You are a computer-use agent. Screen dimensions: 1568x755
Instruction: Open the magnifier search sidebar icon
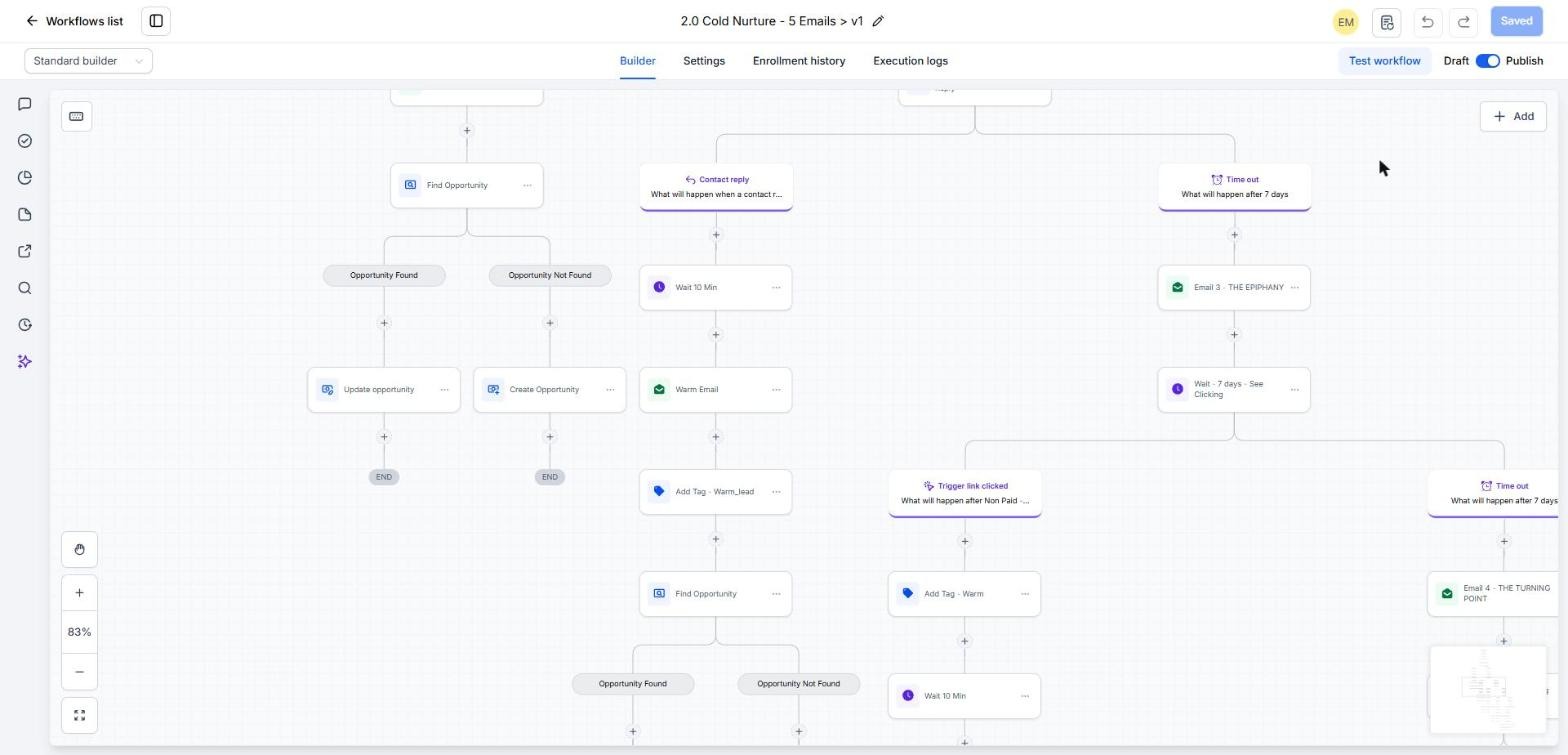coord(25,288)
